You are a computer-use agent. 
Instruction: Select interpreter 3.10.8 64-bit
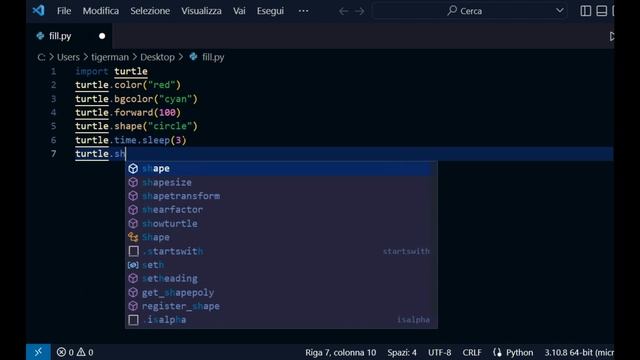click(x=579, y=352)
